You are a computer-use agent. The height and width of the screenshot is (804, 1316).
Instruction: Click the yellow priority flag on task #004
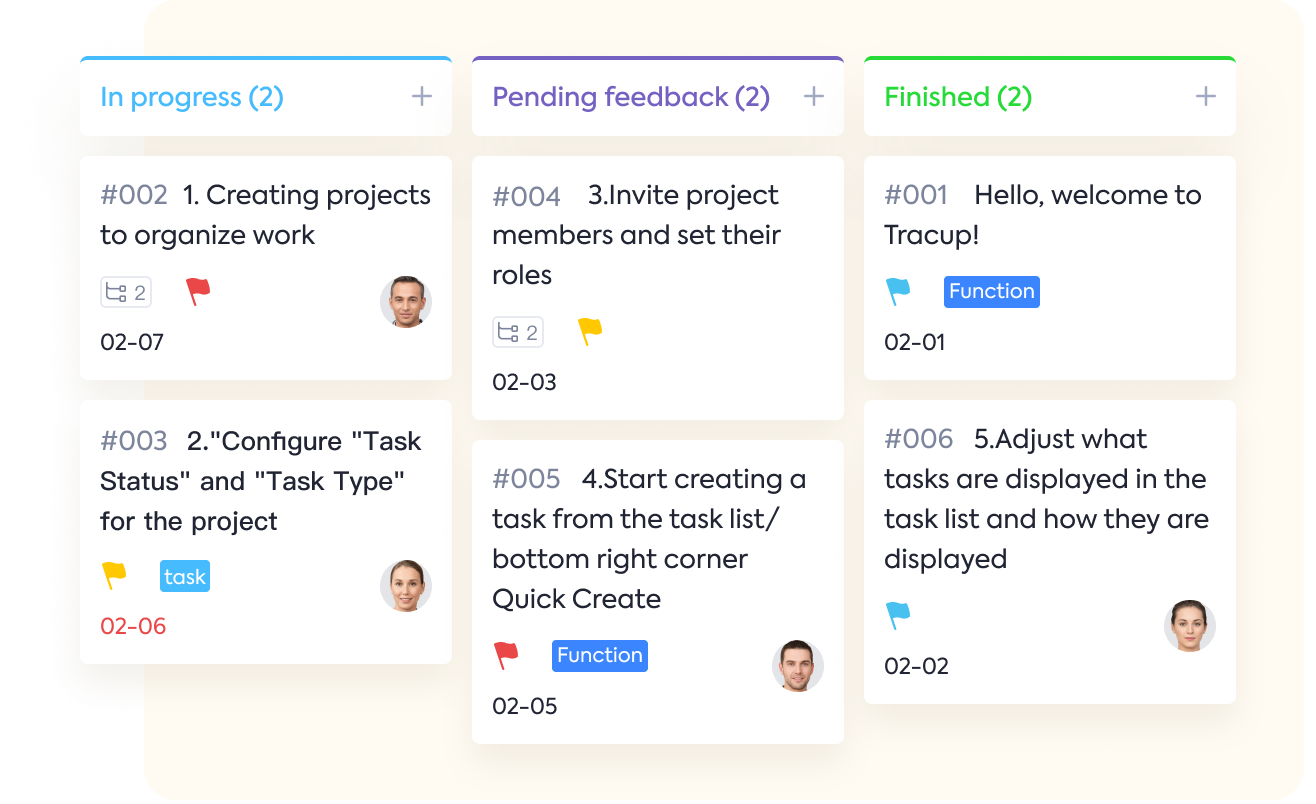590,332
